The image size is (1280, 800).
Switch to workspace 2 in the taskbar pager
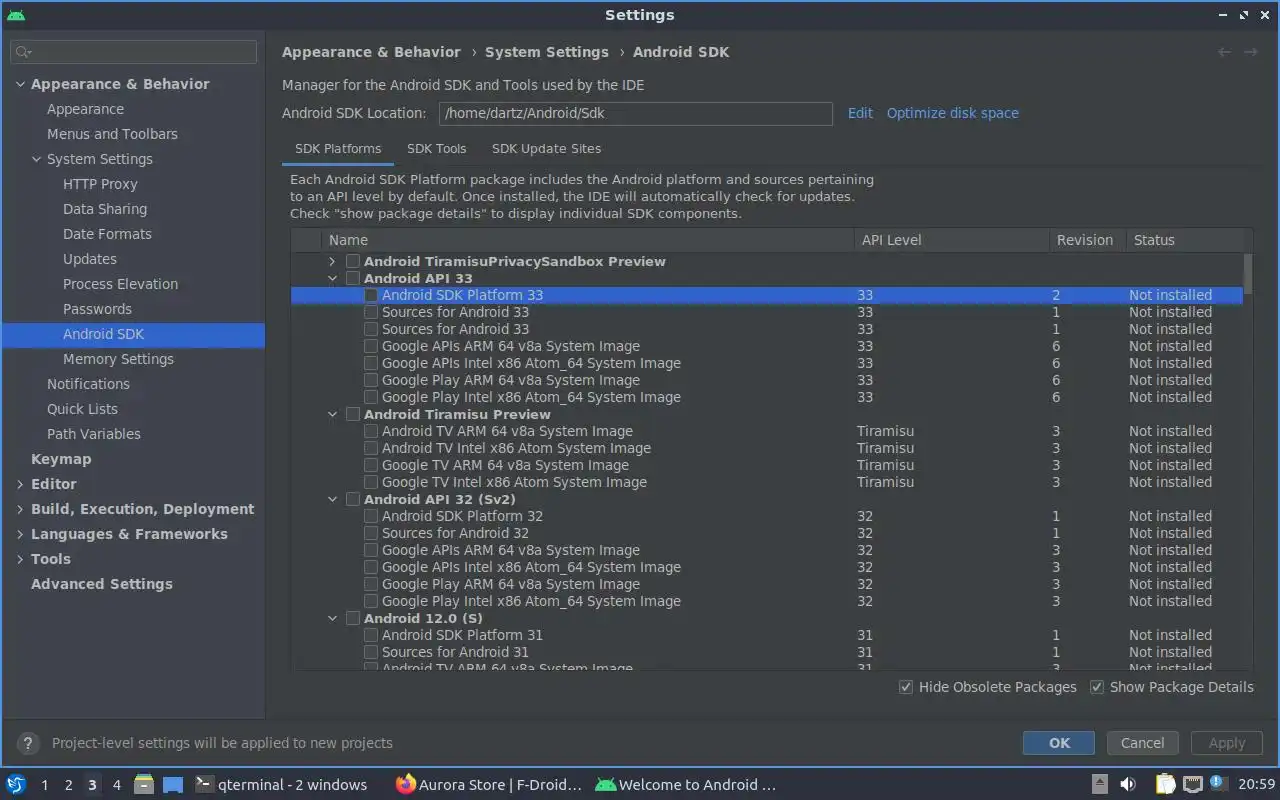pos(68,785)
